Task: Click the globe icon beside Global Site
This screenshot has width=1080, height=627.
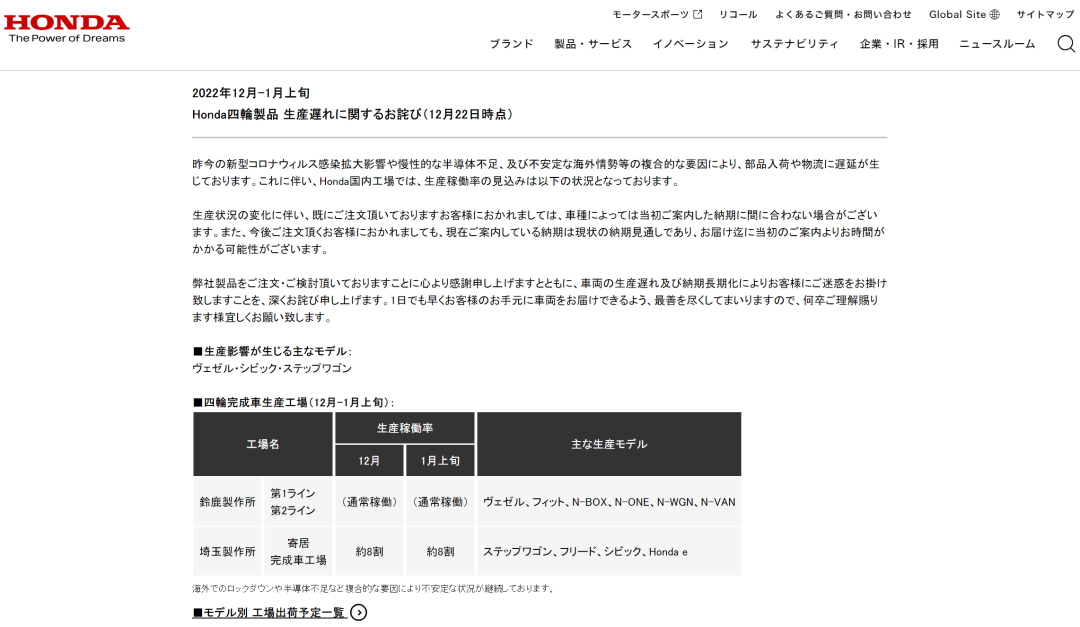Action: coord(995,14)
